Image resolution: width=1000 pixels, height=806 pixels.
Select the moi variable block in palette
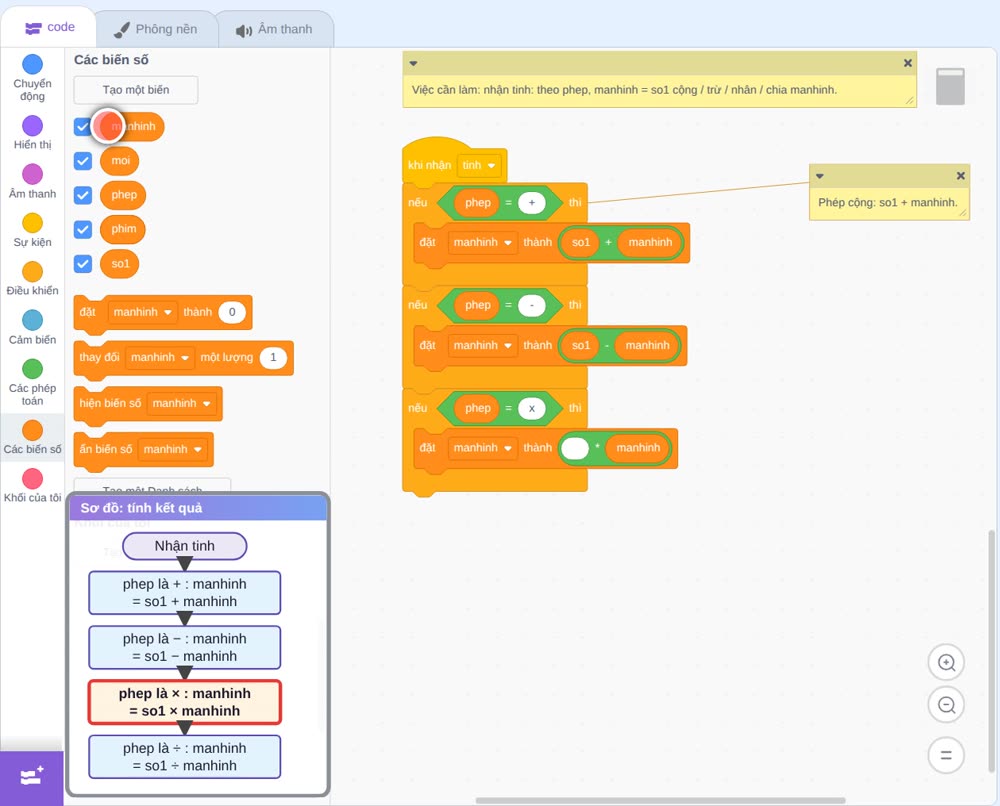coord(120,161)
